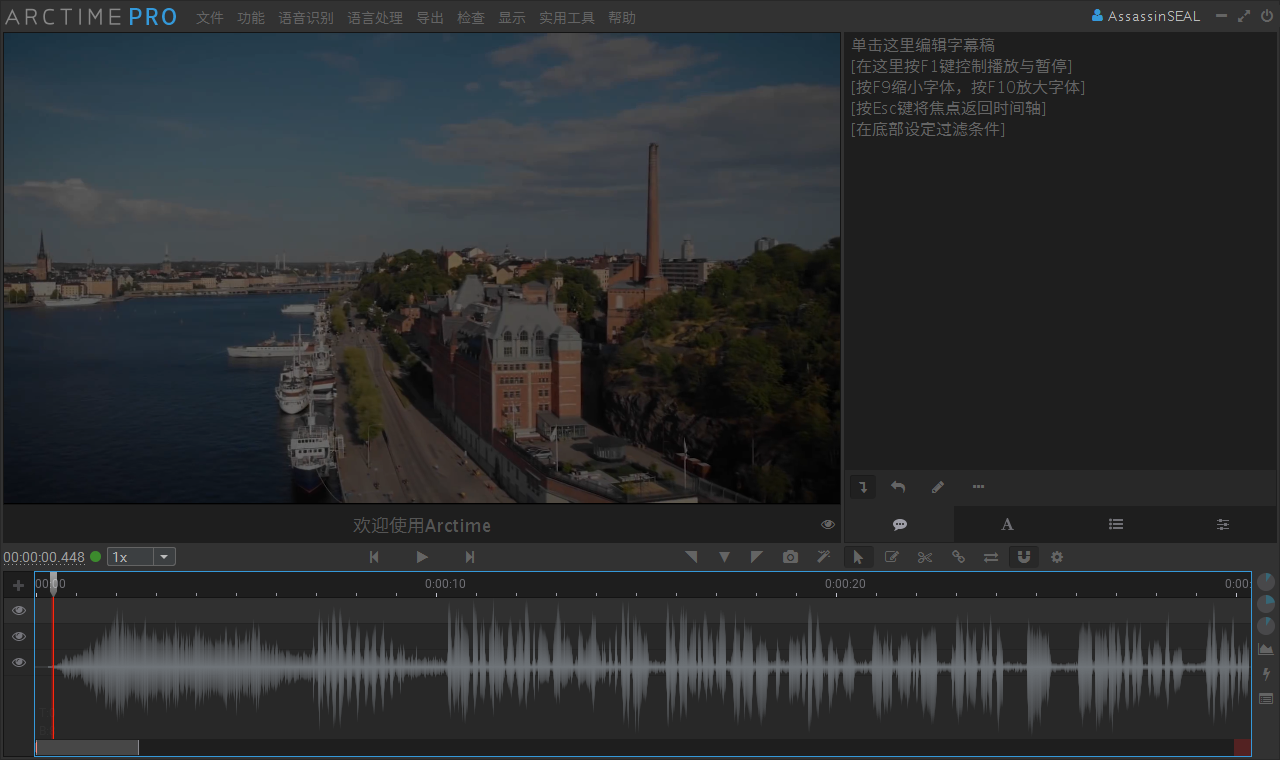The width and height of the screenshot is (1280, 760).
Task: Toggle the magnet snapping button
Action: 1024,557
